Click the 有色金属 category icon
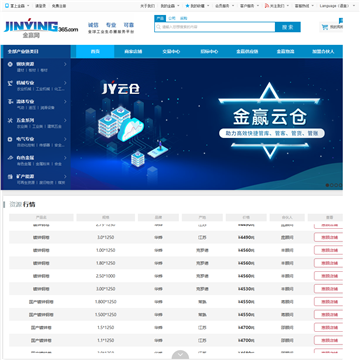This screenshot has width=360, height=360. 10,158
